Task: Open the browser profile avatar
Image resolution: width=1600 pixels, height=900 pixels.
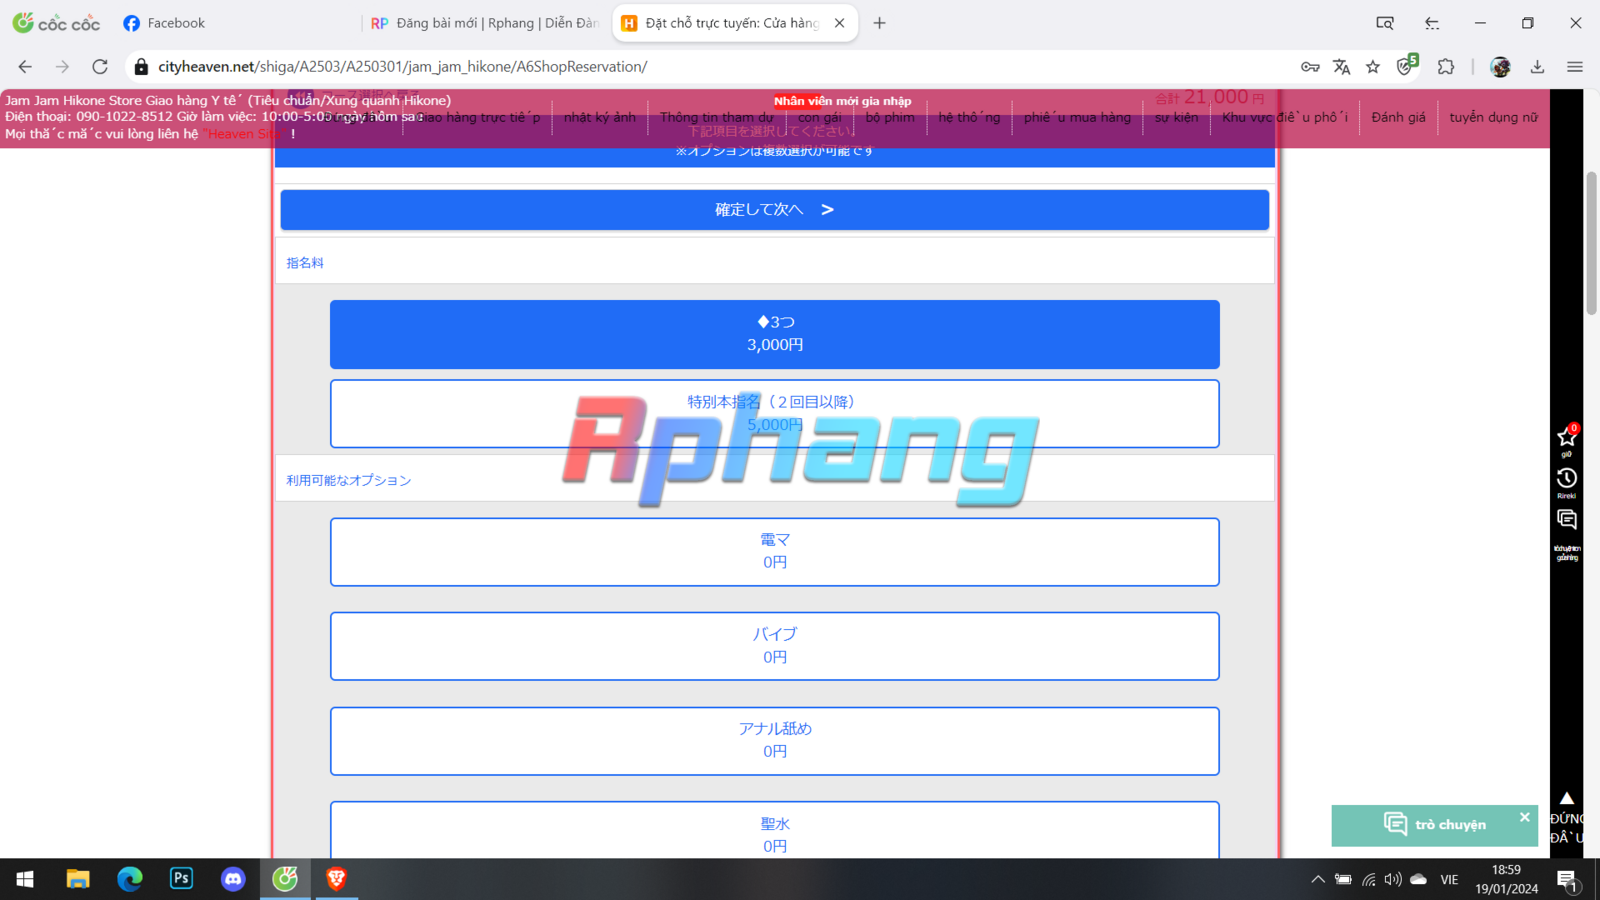Action: [x=1500, y=67]
